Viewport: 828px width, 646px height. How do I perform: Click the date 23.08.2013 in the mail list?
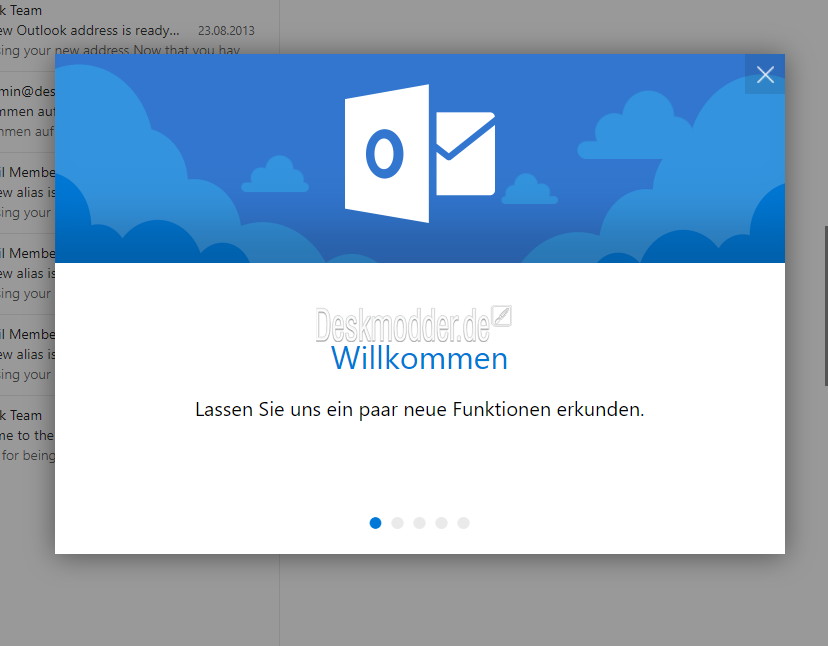pos(226,31)
